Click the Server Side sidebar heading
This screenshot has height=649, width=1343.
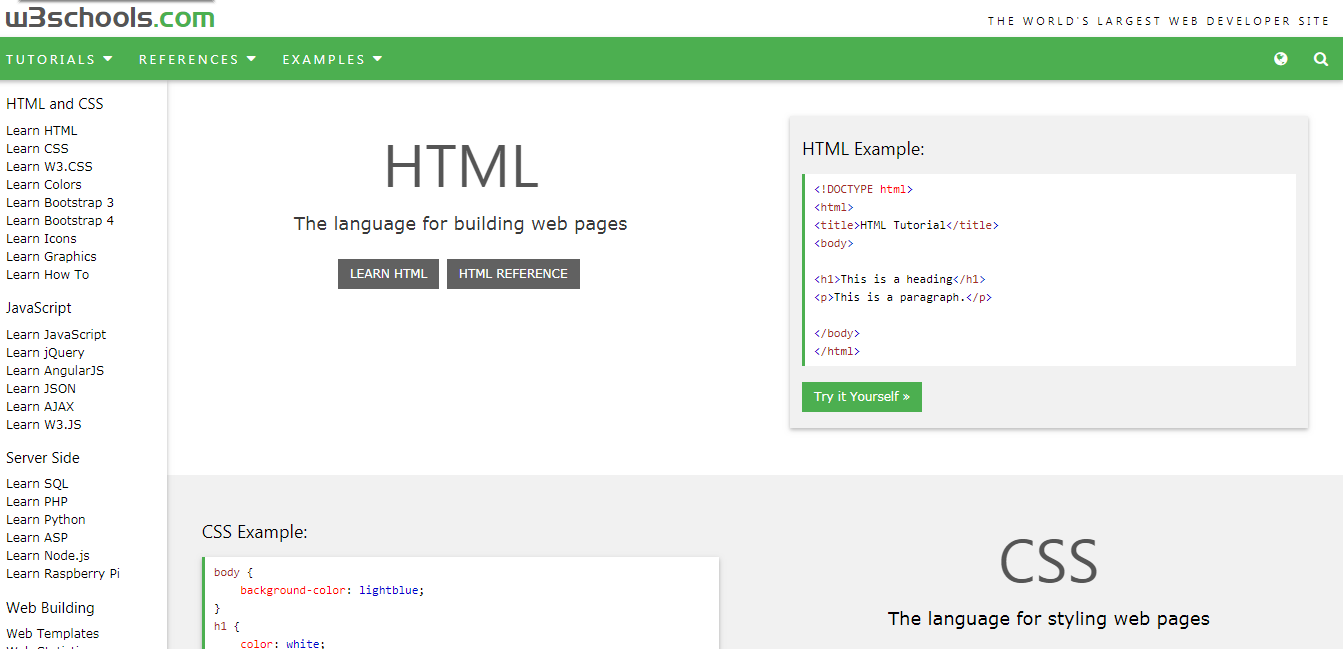click(43, 458)
